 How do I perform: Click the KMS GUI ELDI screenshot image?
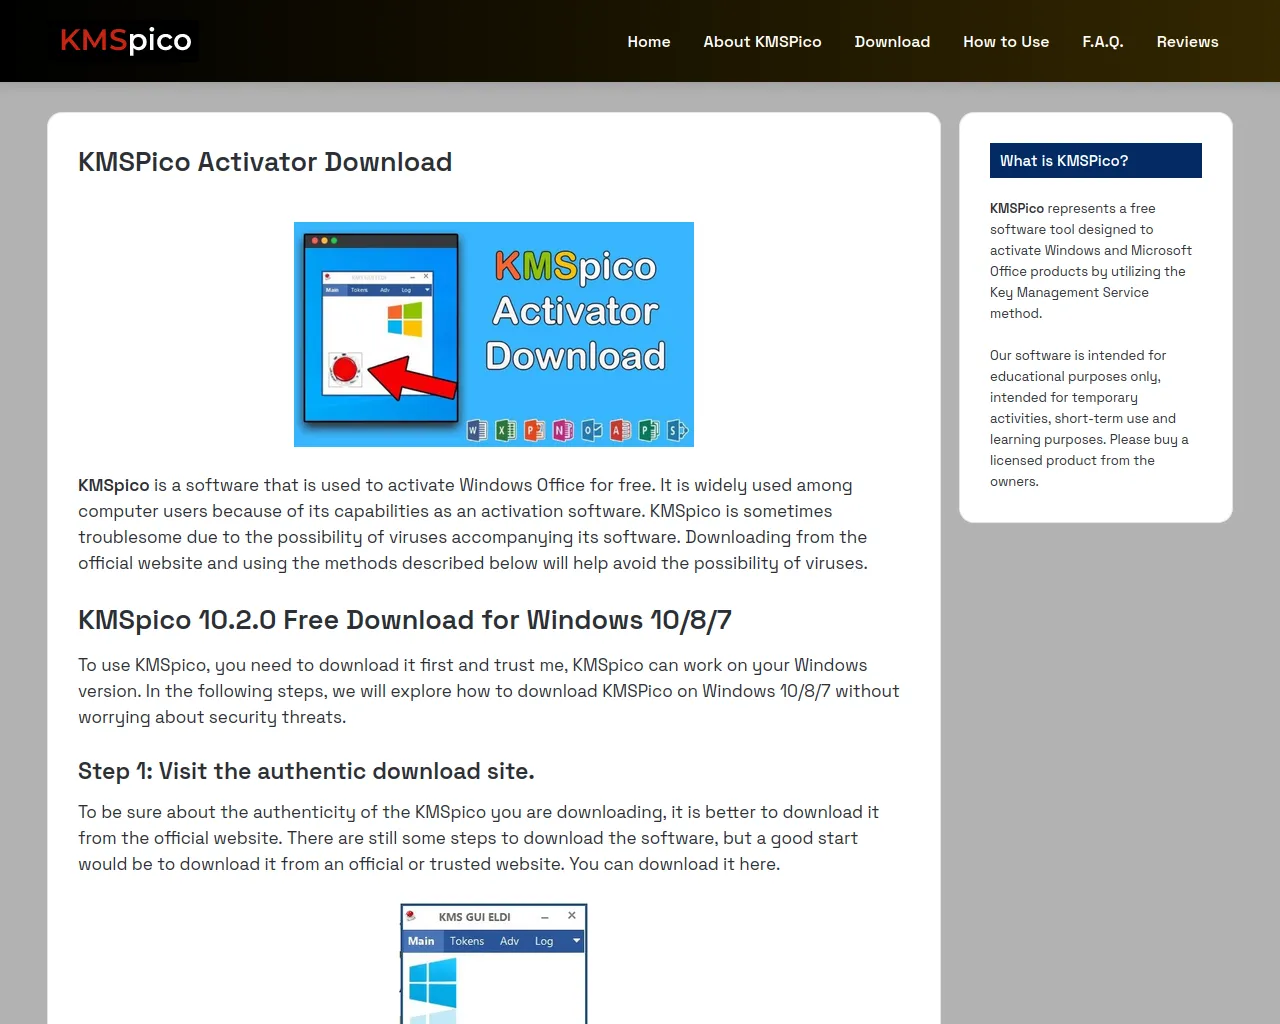(494, 964)
